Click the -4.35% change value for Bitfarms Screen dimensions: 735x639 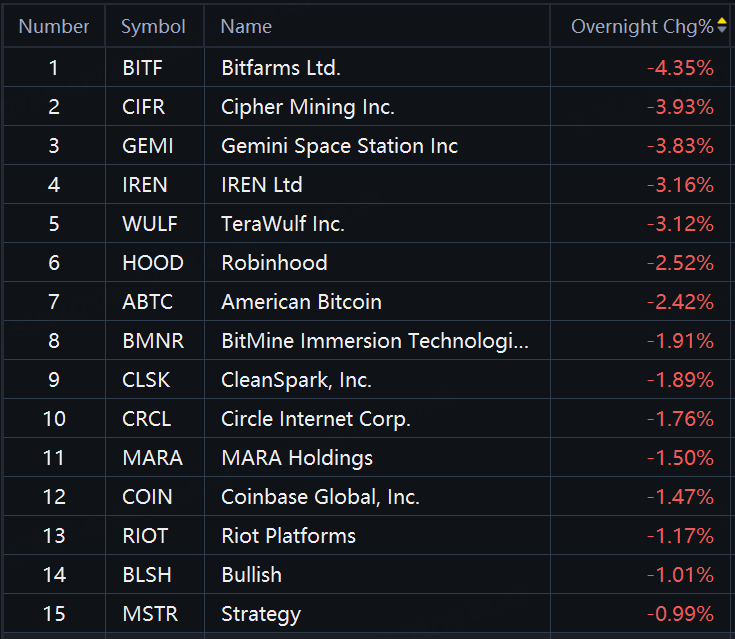click(x=680, y=68)
